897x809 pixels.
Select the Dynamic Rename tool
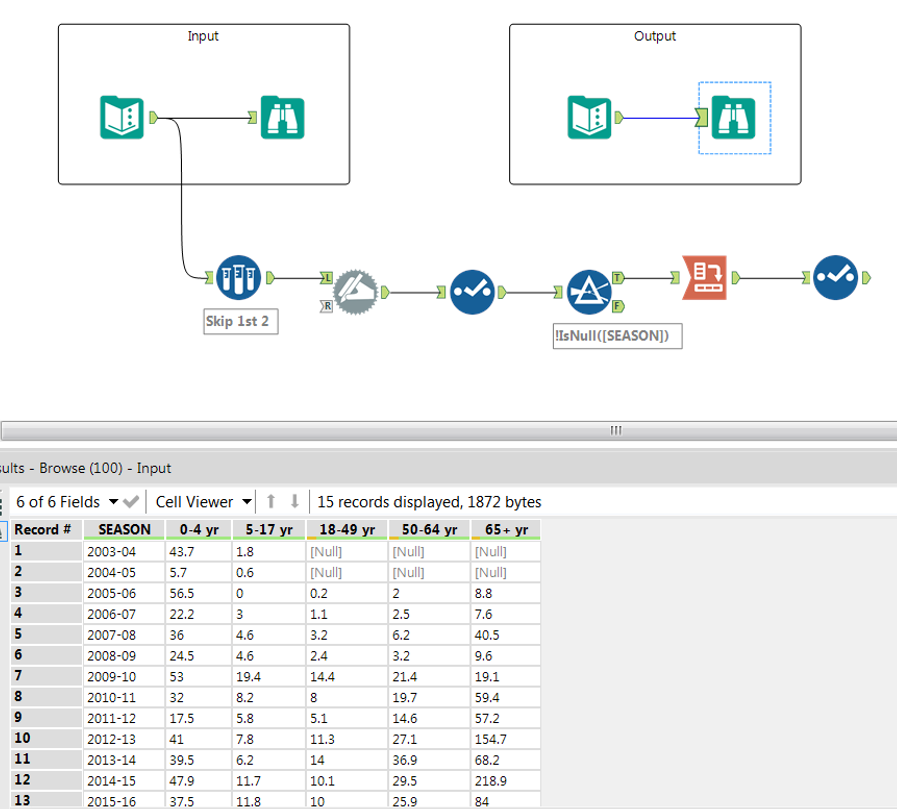(x=355, y=292)
